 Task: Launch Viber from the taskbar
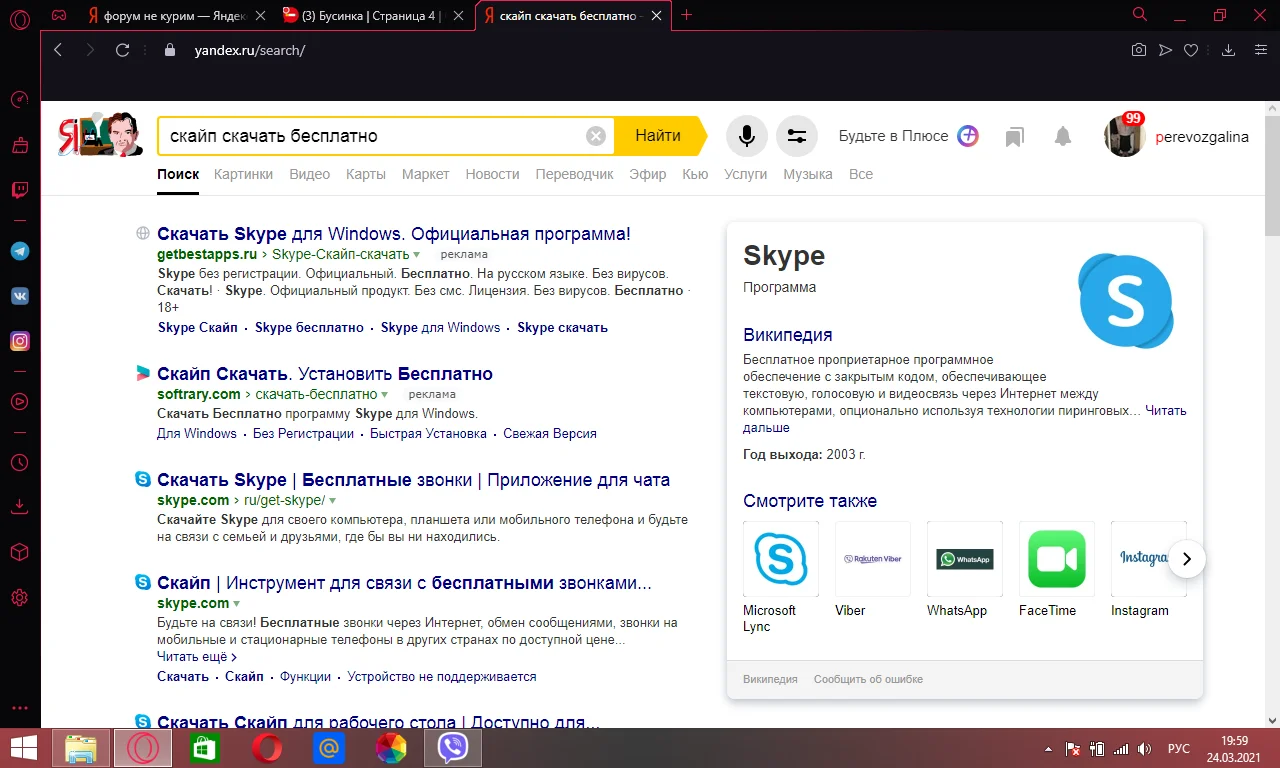coord(452,747)
